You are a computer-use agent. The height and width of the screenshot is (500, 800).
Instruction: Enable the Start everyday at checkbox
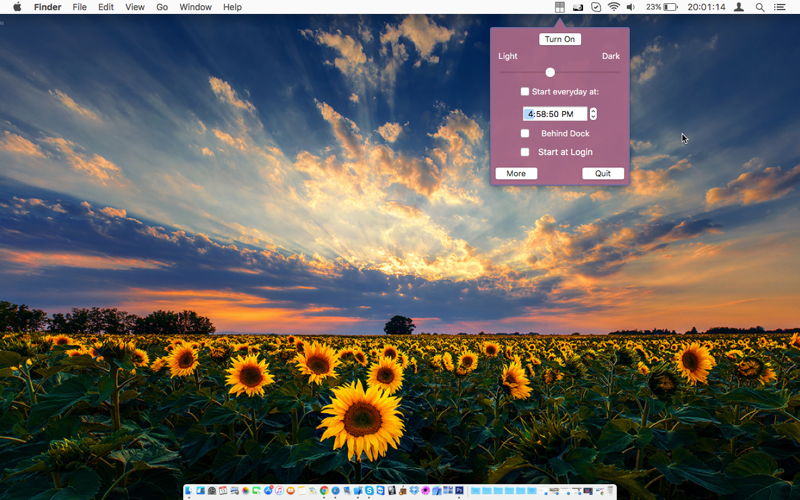click(524, 92)
